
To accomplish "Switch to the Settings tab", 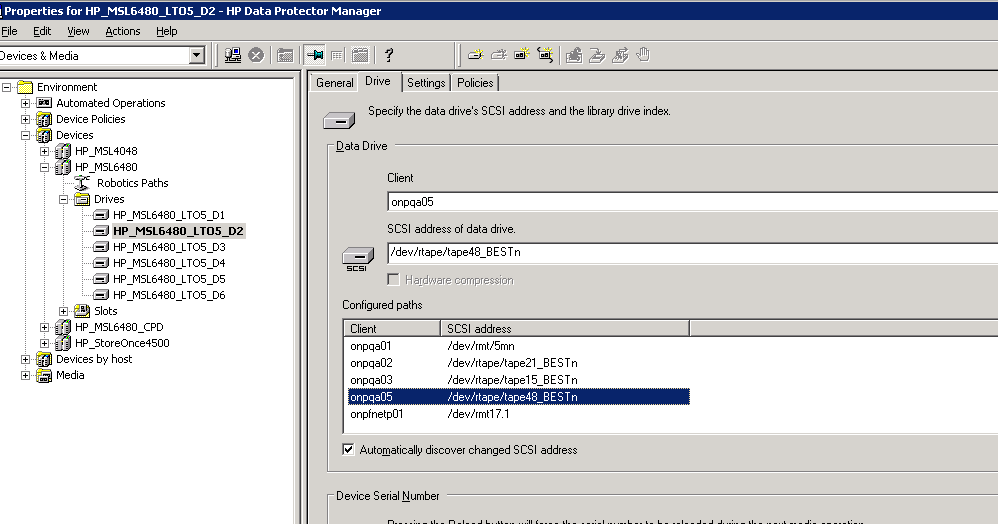I will point(426,83).
